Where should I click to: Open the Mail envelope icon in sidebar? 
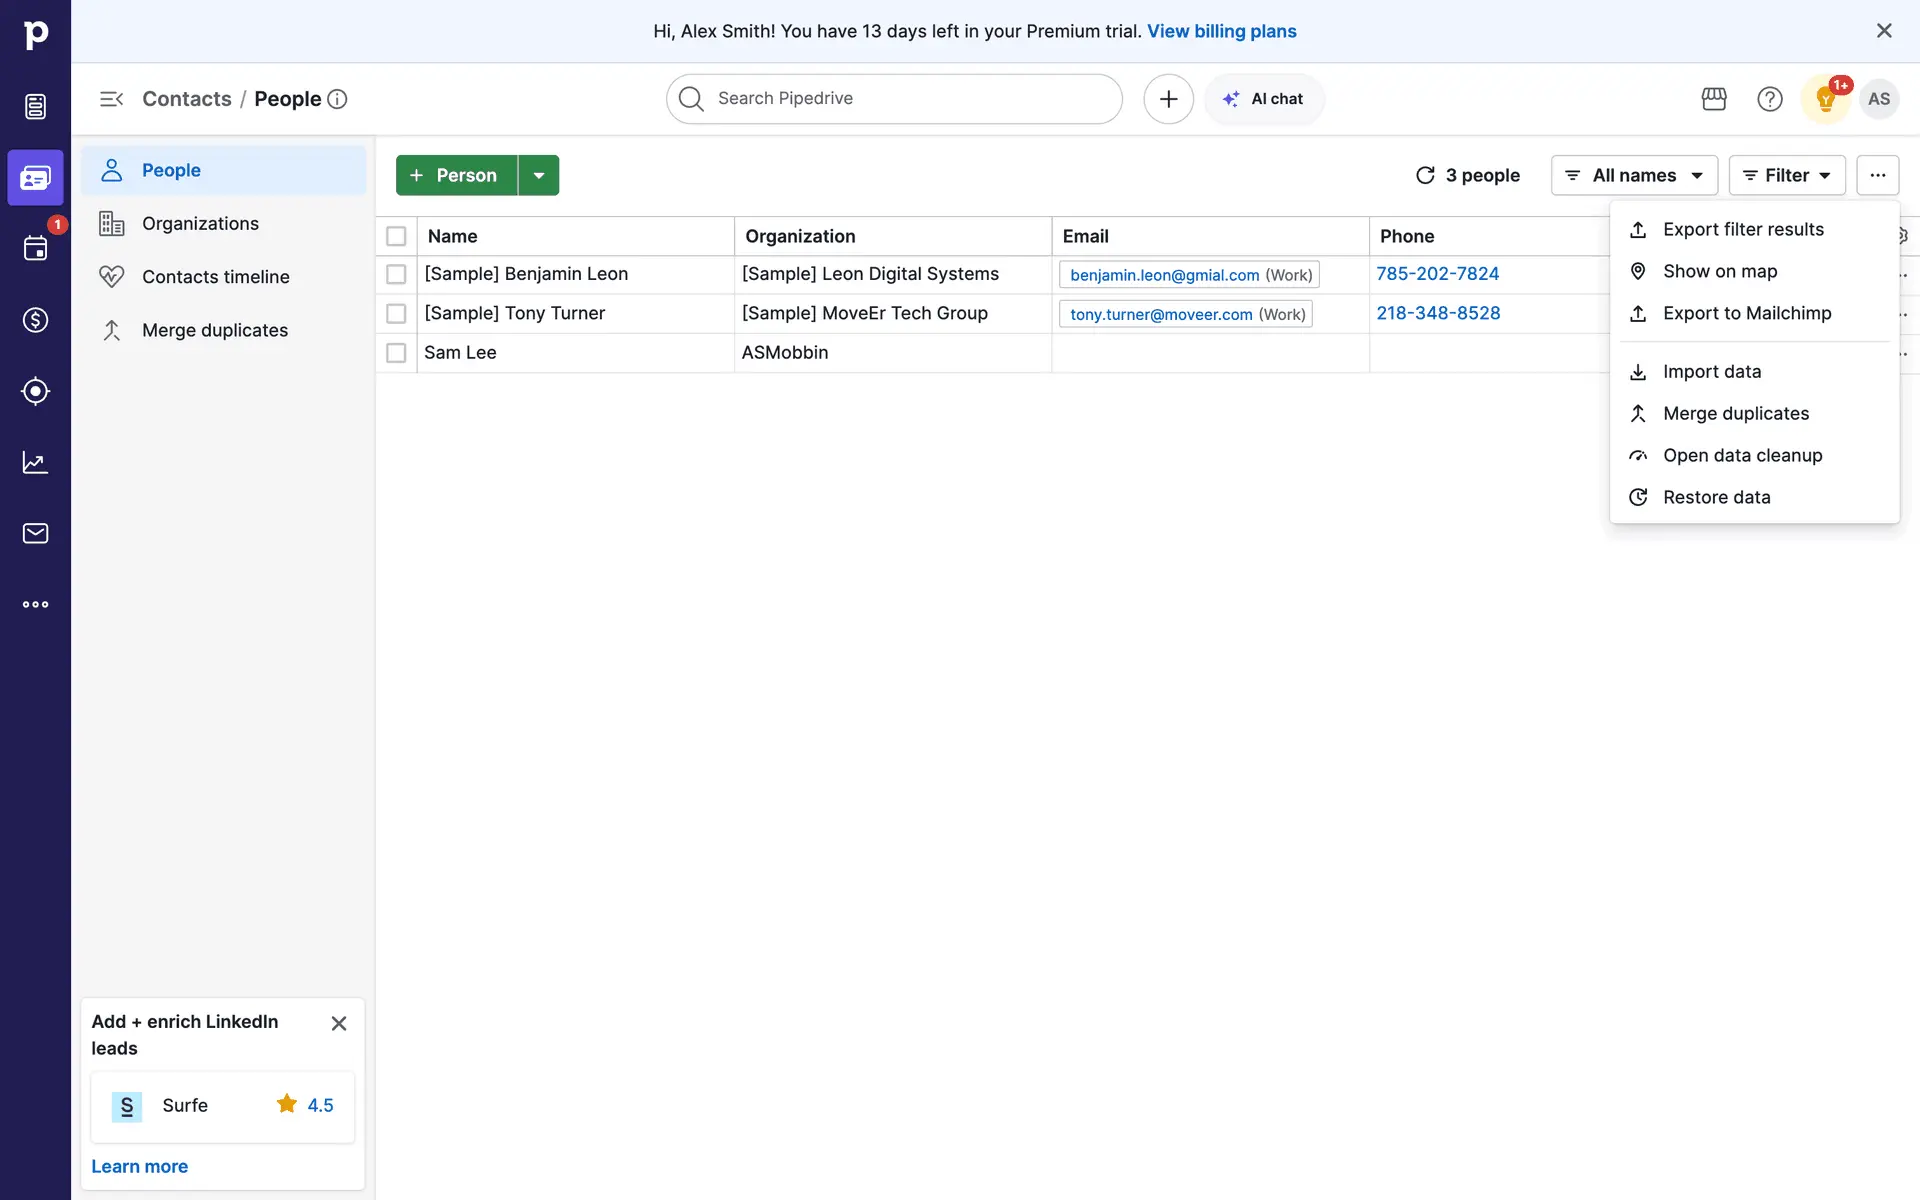[35, 533]
